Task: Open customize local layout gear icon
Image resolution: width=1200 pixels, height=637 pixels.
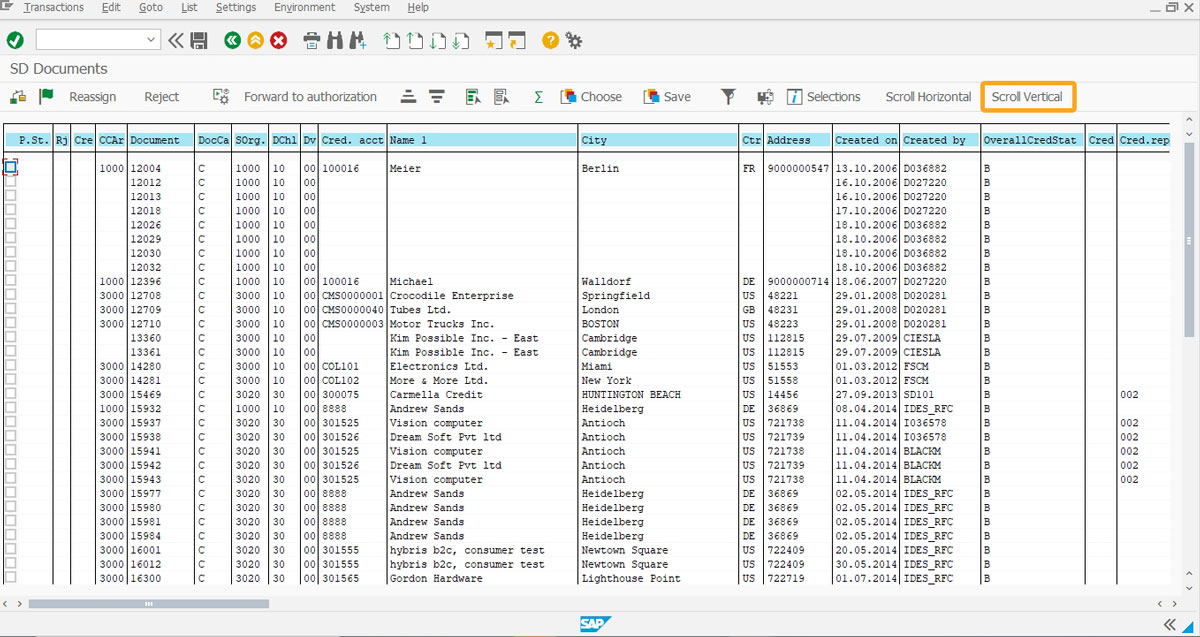Action: [x=574, y=40]
